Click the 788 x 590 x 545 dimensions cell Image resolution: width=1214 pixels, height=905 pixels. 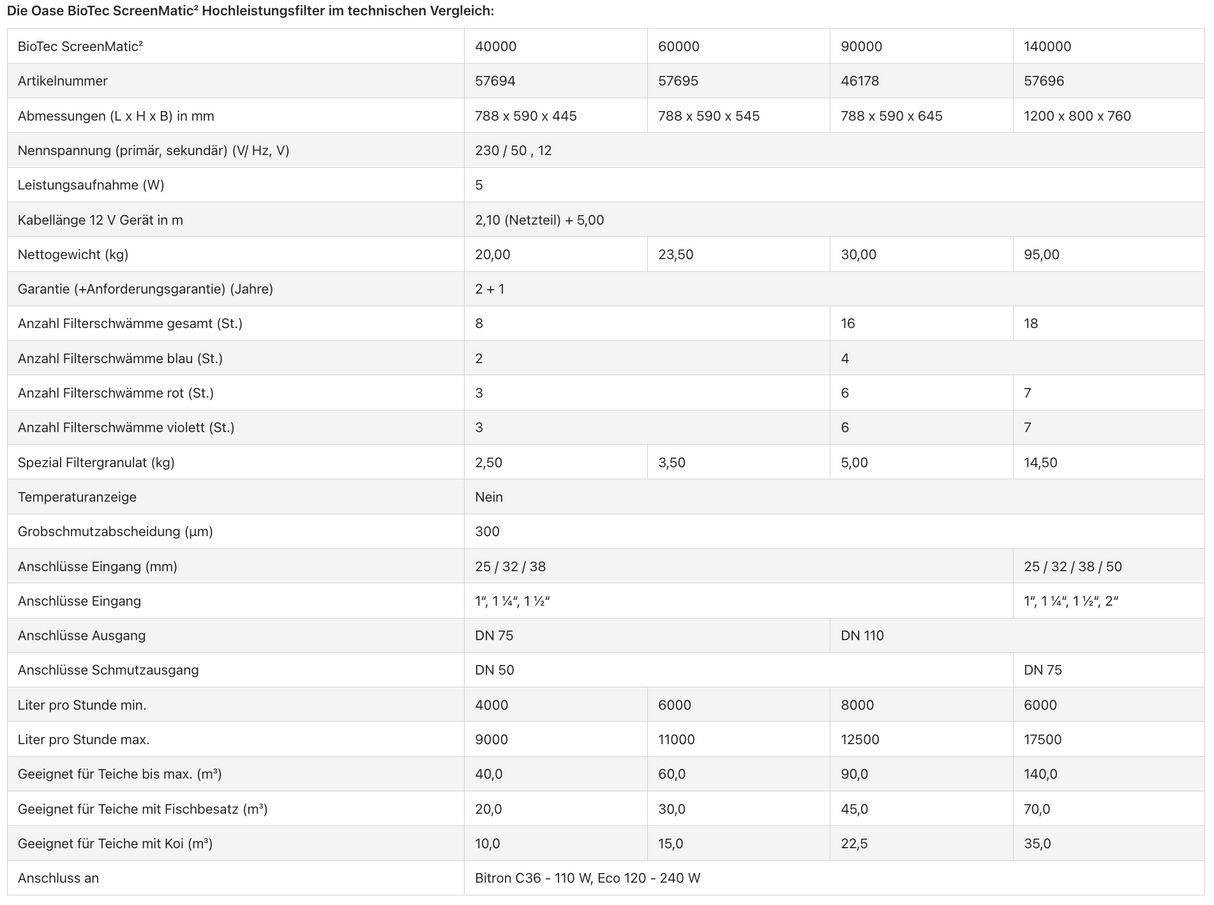(x=708, y=116)
